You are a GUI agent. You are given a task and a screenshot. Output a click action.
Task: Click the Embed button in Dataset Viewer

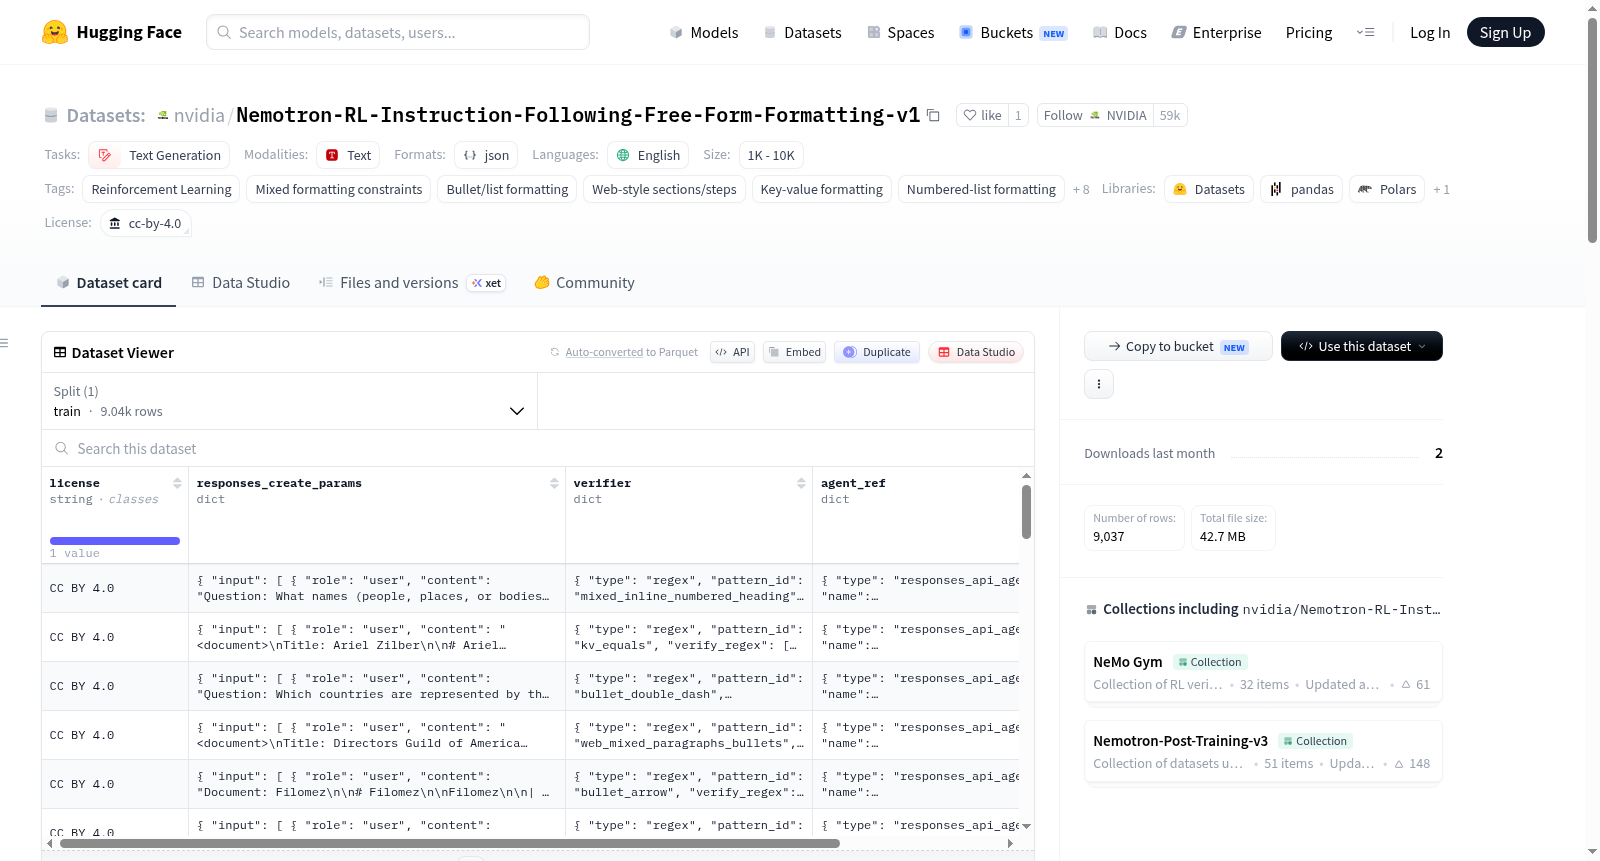pos(795,352)
